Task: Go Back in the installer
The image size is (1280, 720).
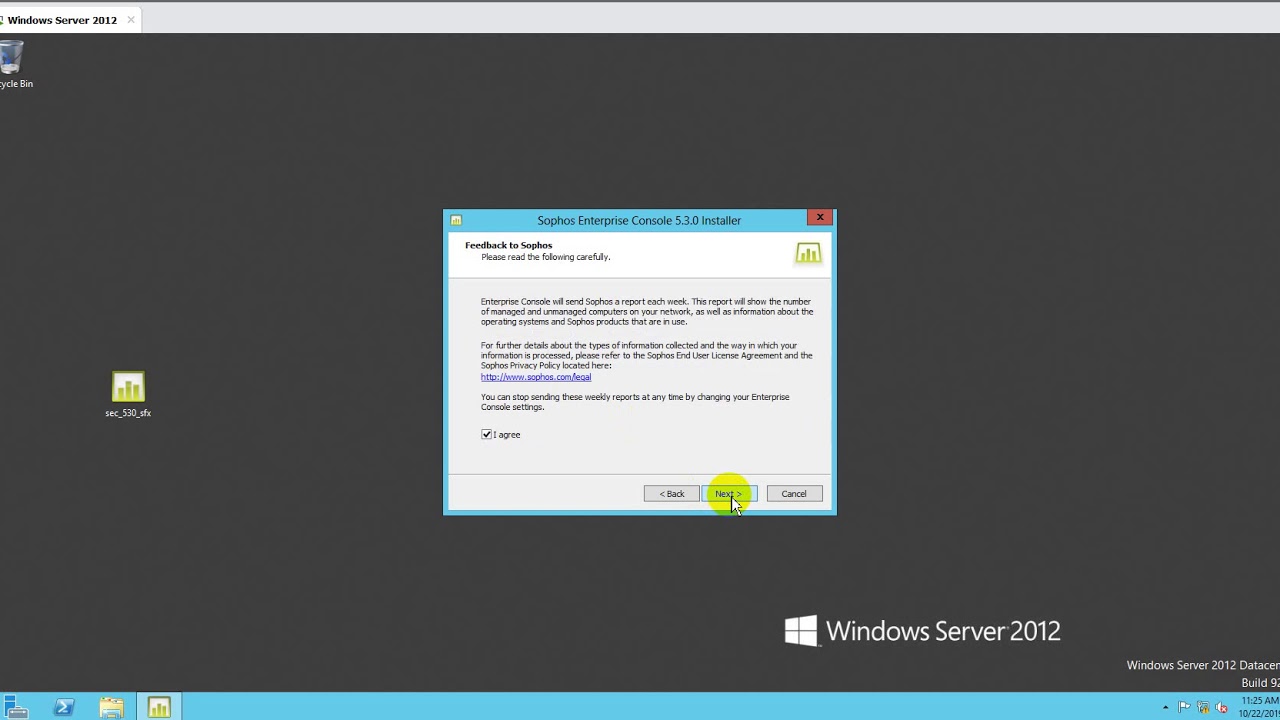Action: tap(672, 494)
